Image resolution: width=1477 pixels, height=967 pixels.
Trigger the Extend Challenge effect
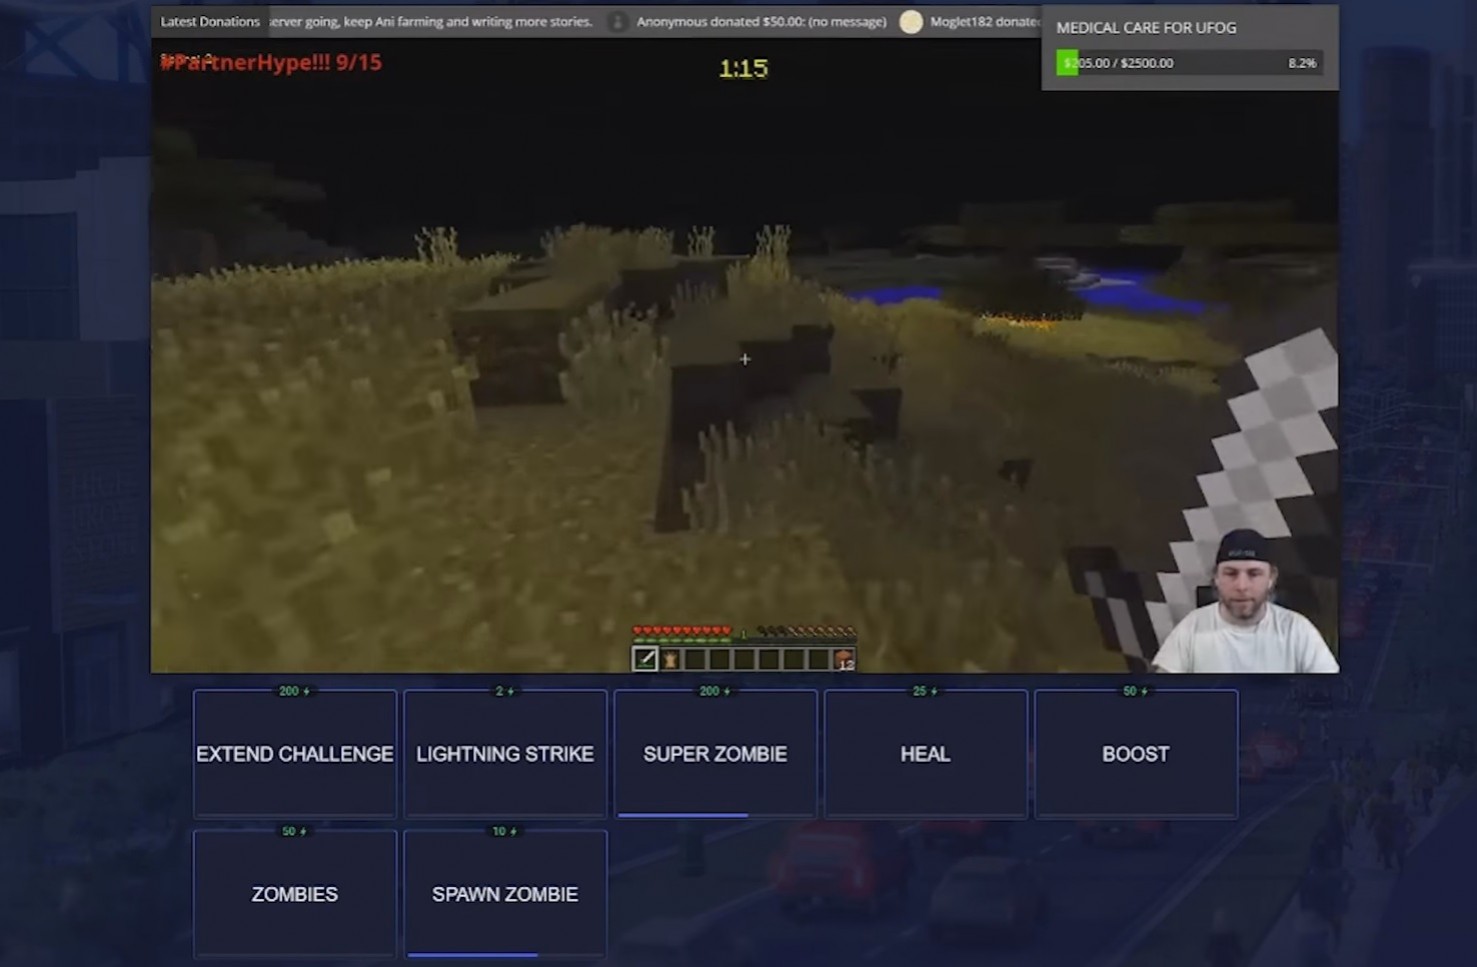(x=293, y=754)
